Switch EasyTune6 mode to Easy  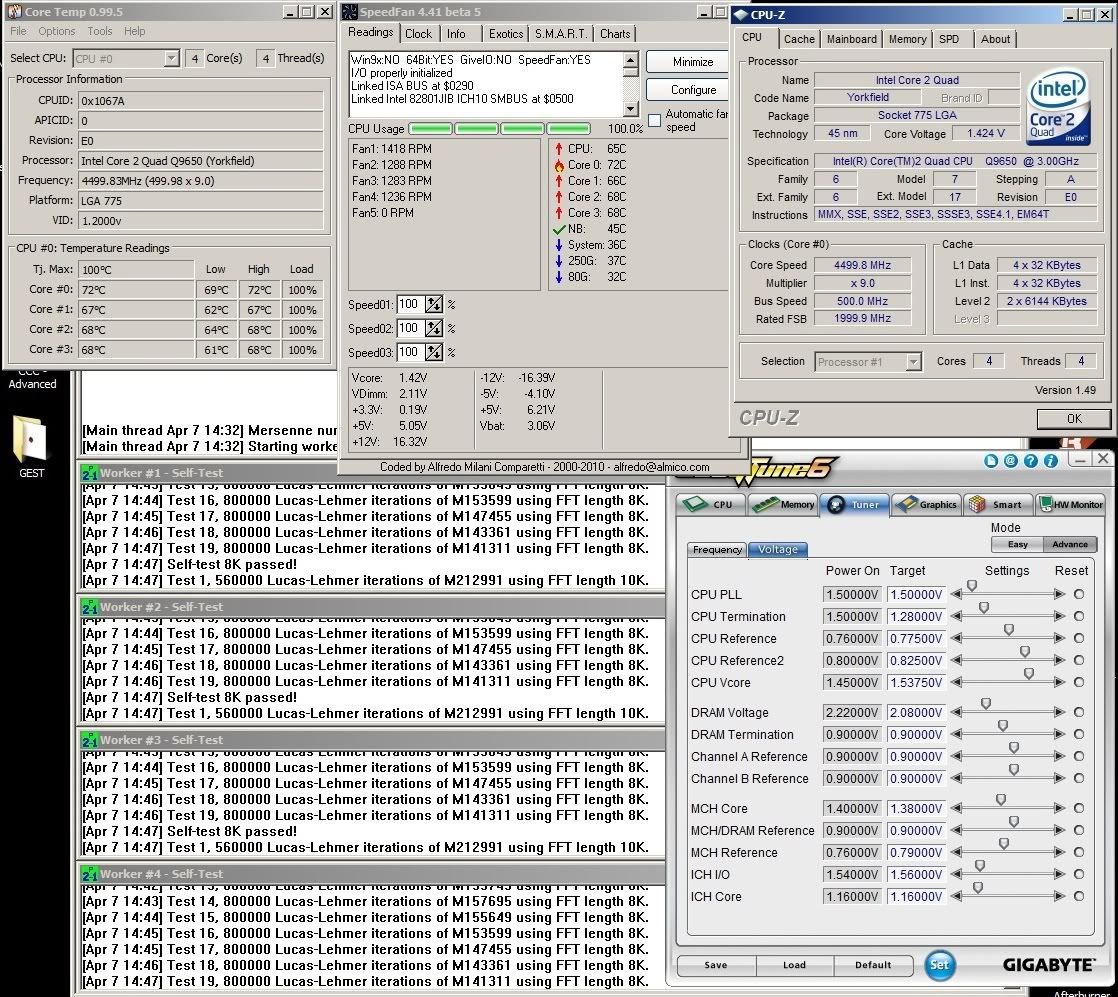point(1017,544)
